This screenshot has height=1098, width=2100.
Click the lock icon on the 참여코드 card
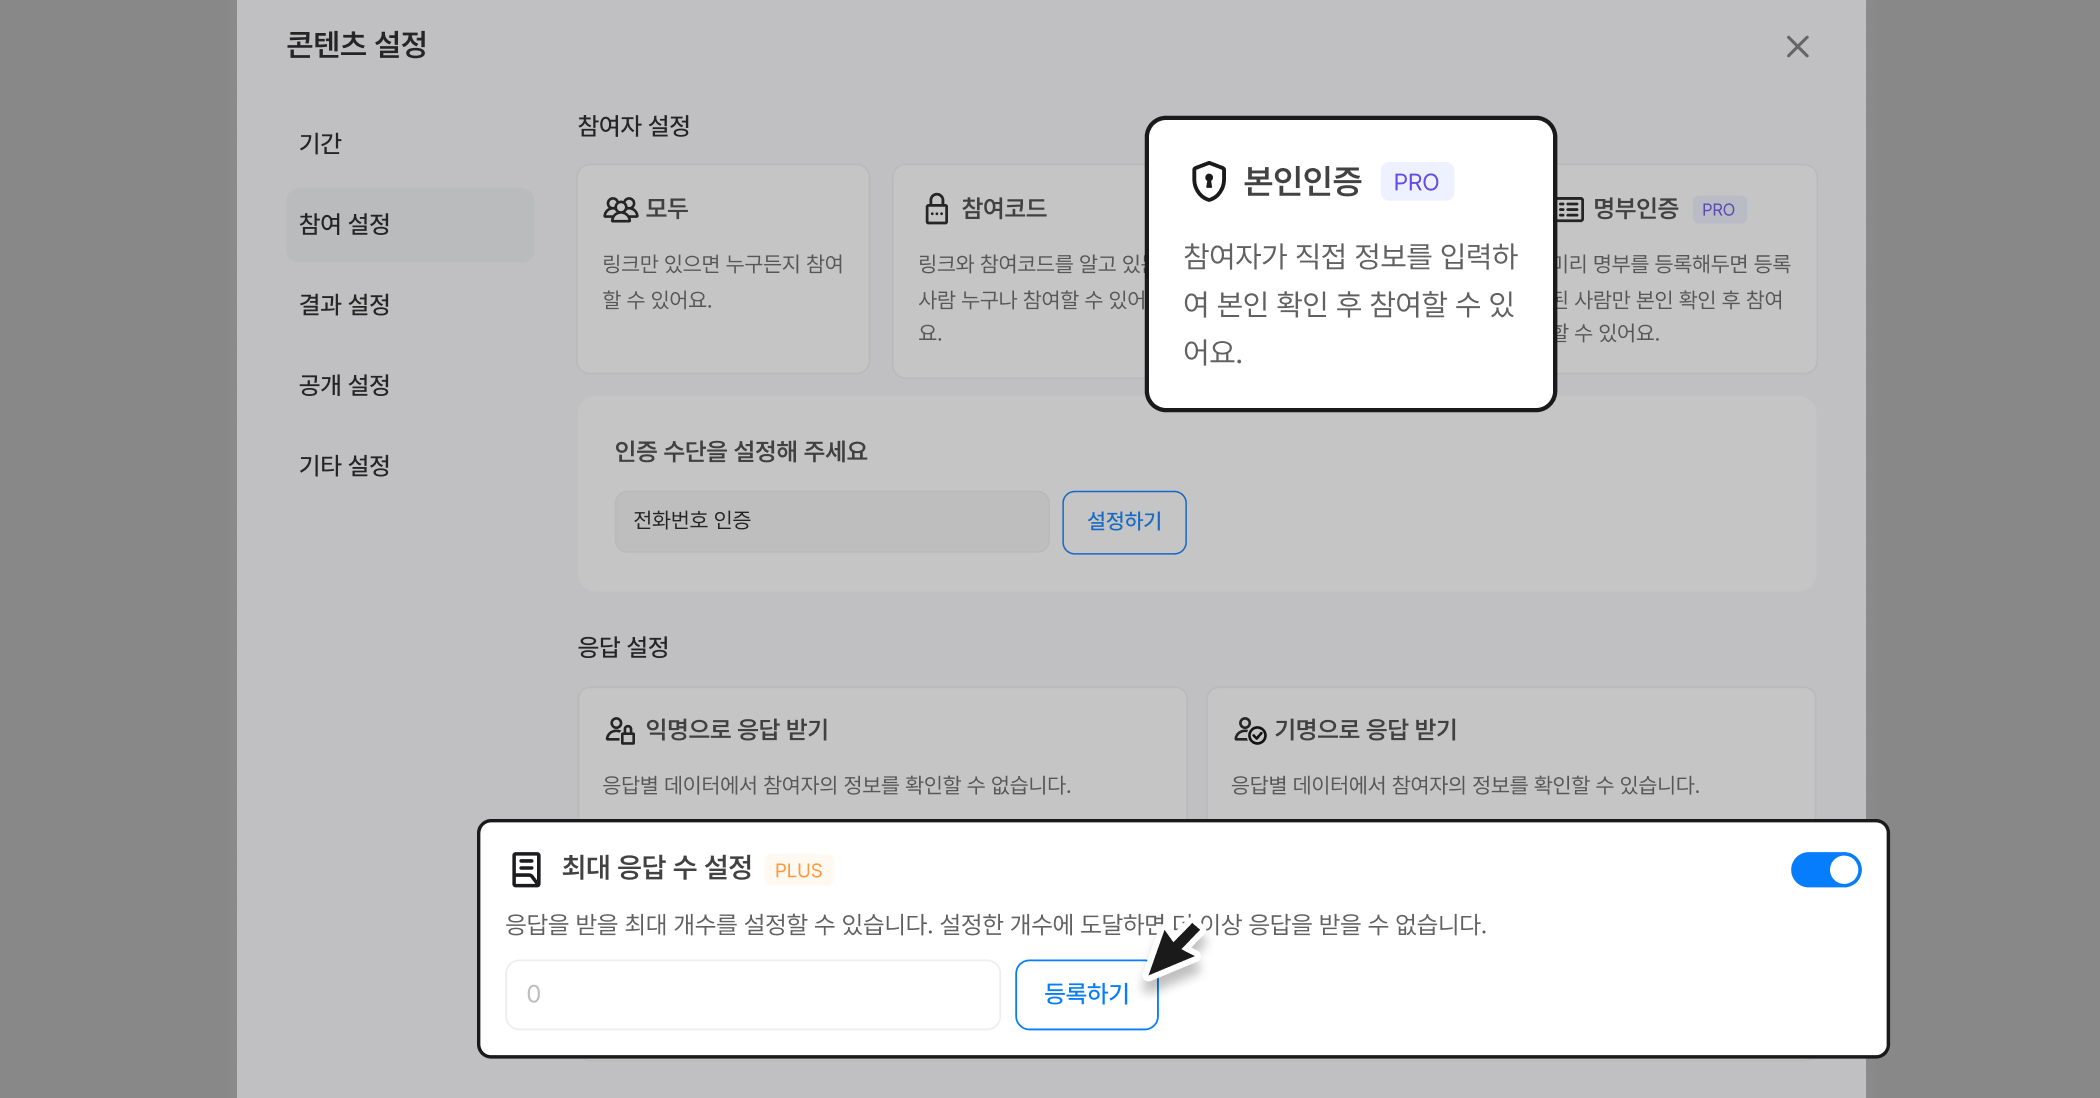[936, 209]
